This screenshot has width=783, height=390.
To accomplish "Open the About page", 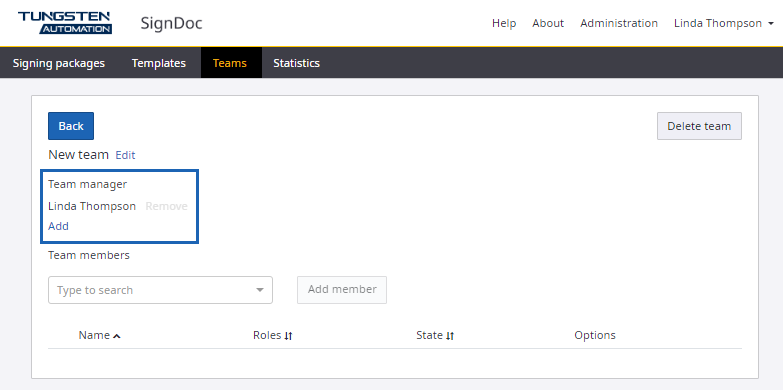I will click(548, 23).
